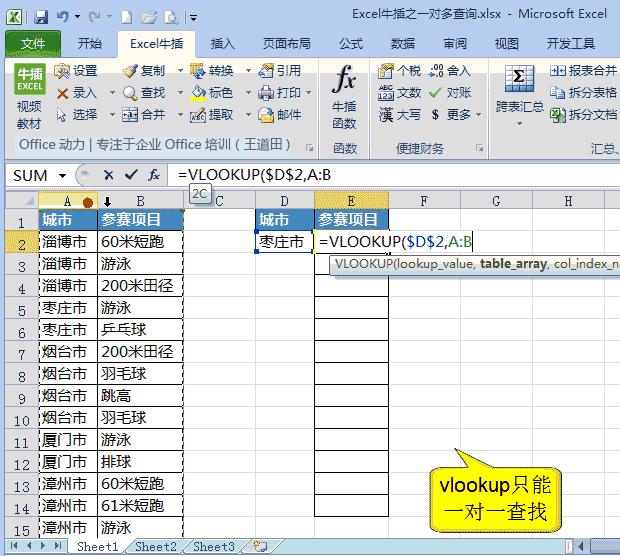Image resolution: width=620 pixels, height=556 pixels.
Task: Switch to the 插入 Insert tab
Action: (x=223, y=43)
